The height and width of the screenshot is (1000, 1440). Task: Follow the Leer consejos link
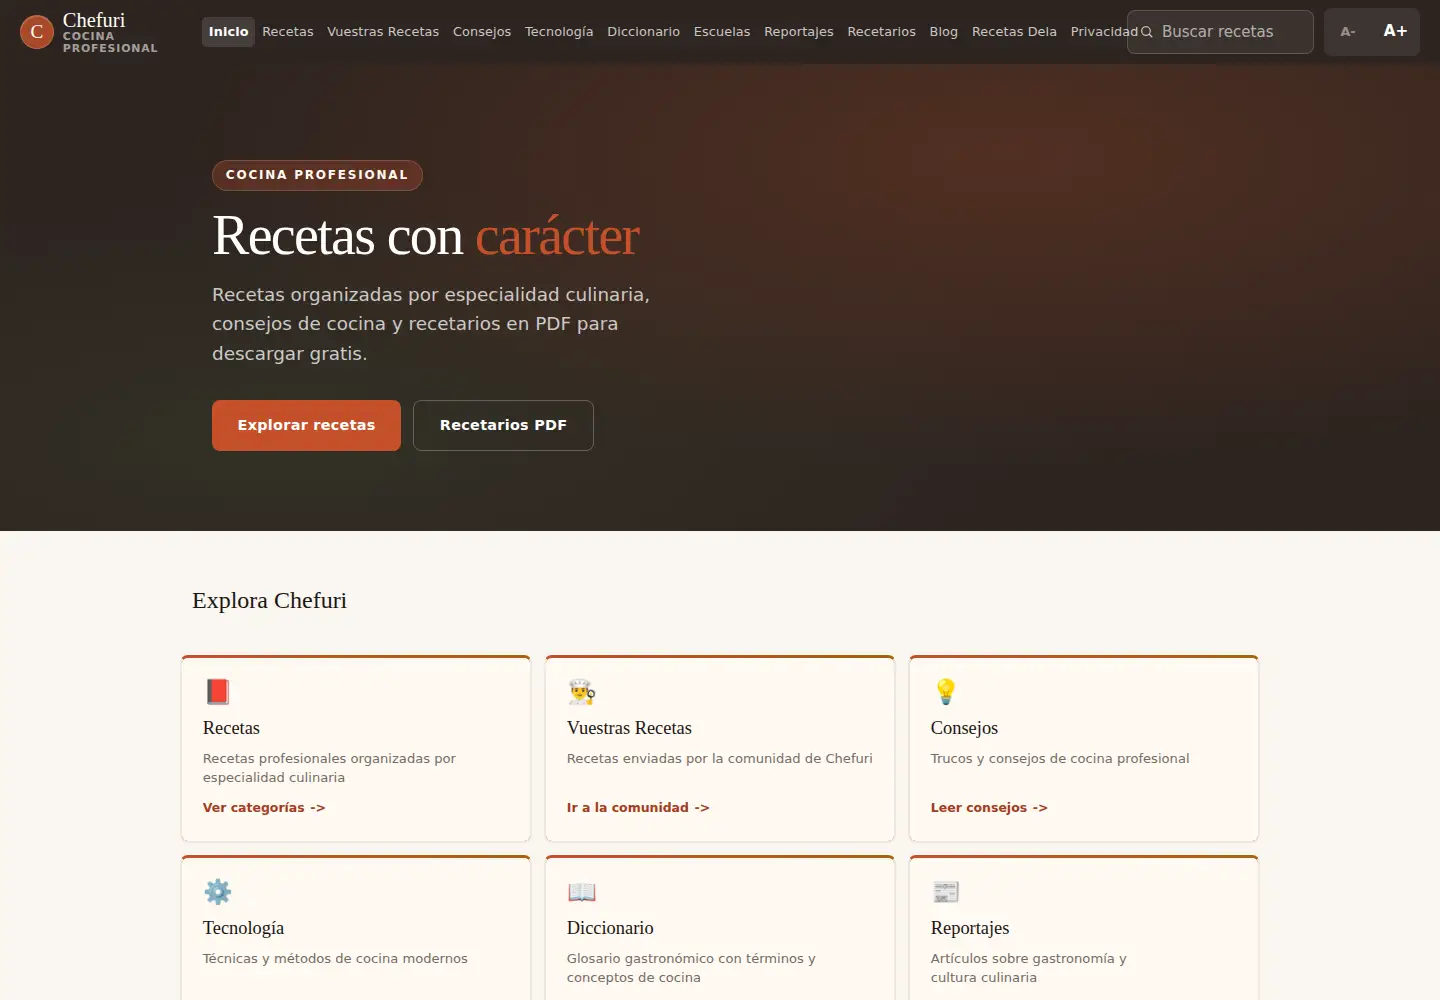point(989,808)
